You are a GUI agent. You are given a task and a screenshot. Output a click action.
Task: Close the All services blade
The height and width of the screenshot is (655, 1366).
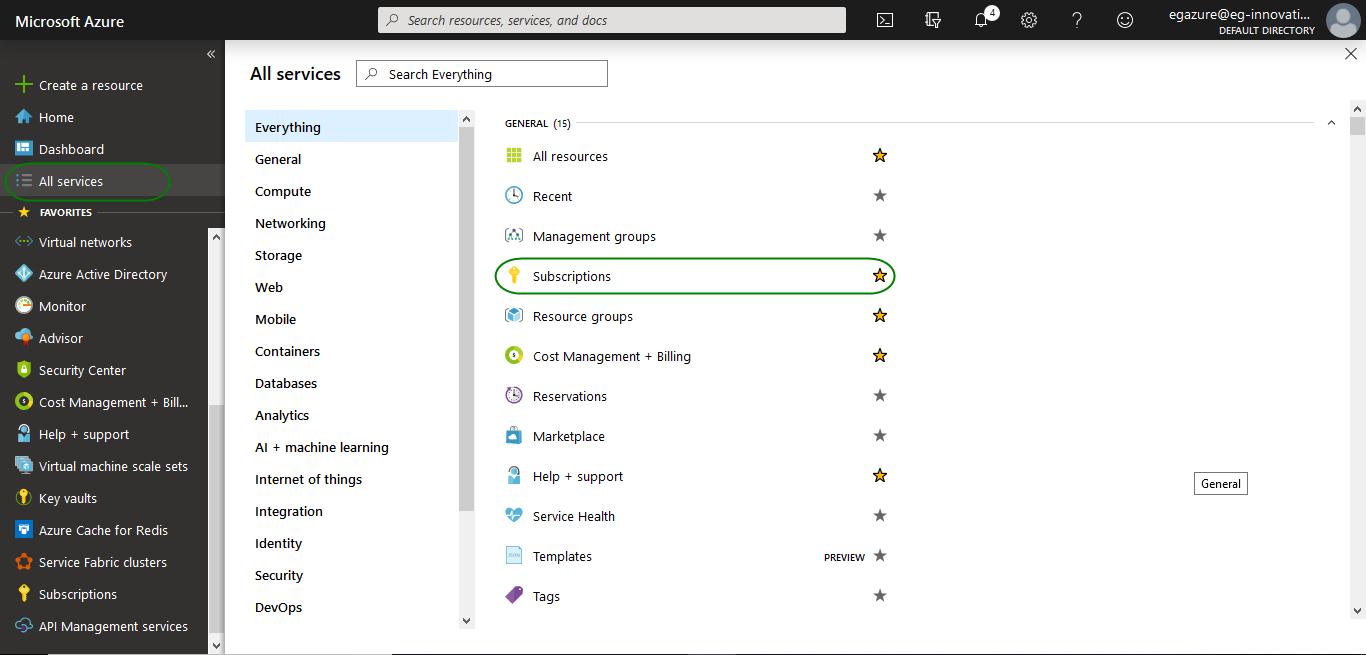point(1351,54)
